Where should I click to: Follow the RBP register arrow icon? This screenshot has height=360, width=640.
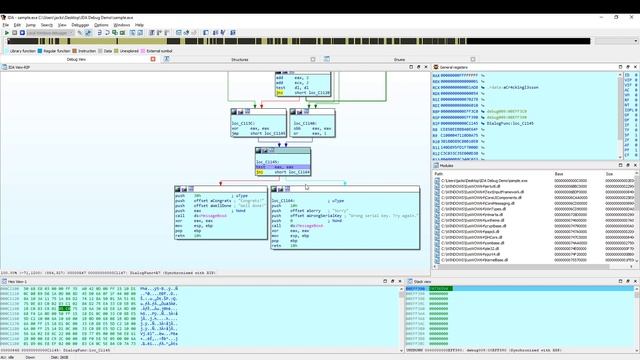coord(482,111)
